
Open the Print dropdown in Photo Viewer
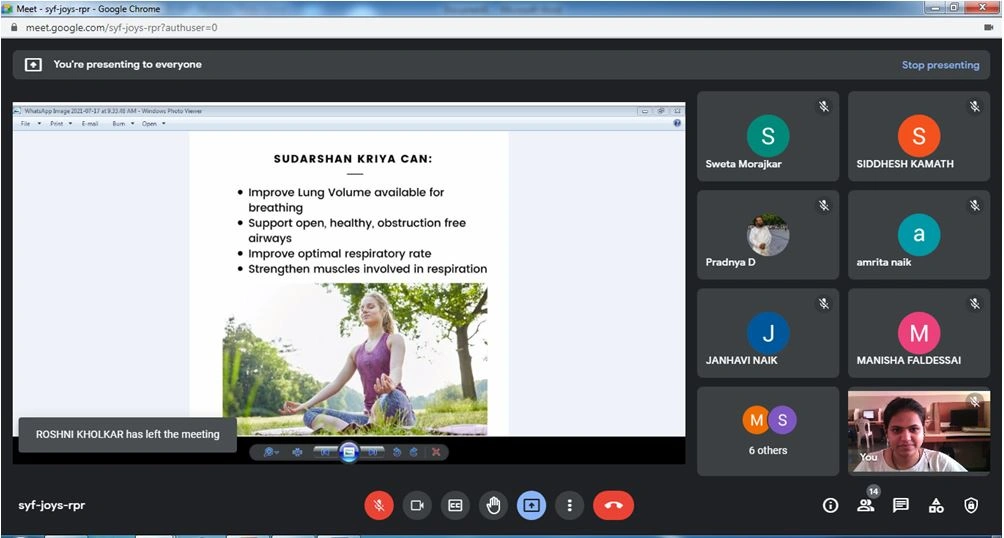(60, 124)
